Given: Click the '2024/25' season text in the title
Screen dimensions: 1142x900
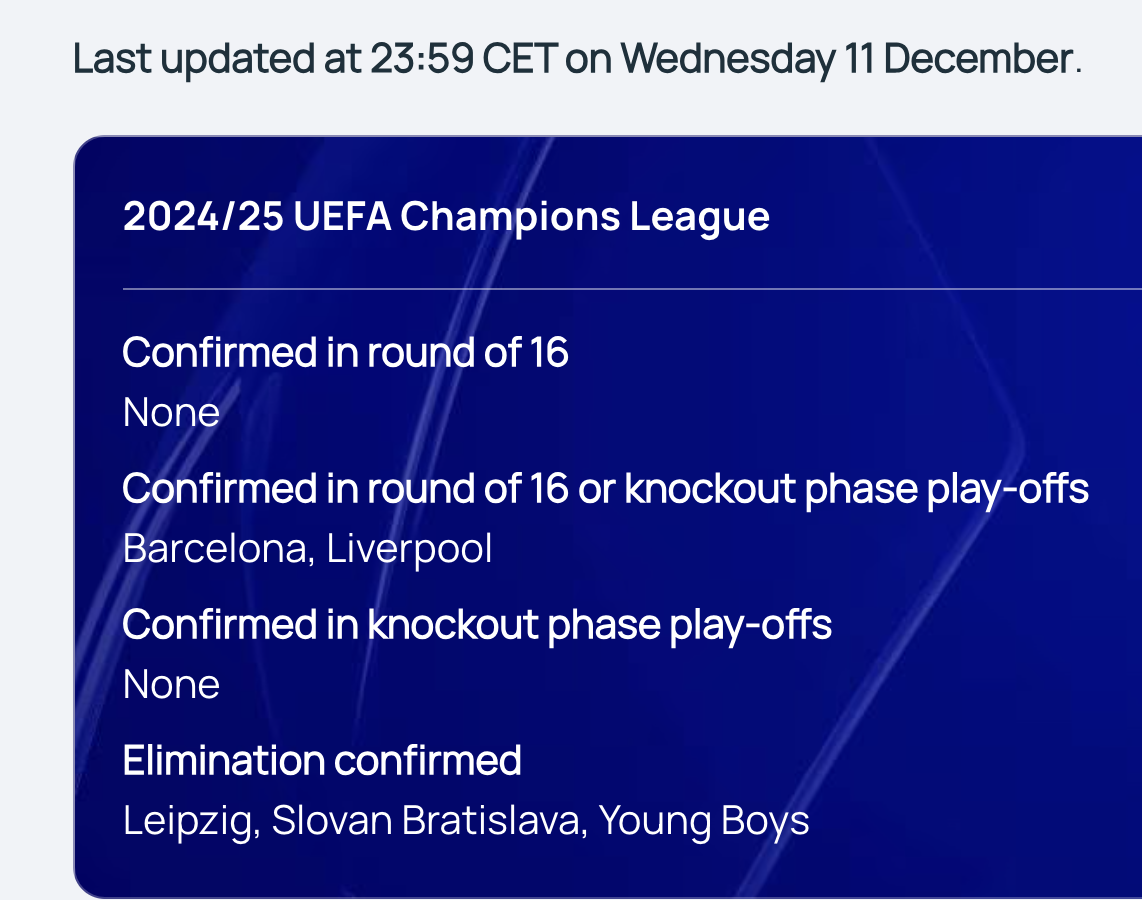Looking at the screenshot, I should pos(203,217).
